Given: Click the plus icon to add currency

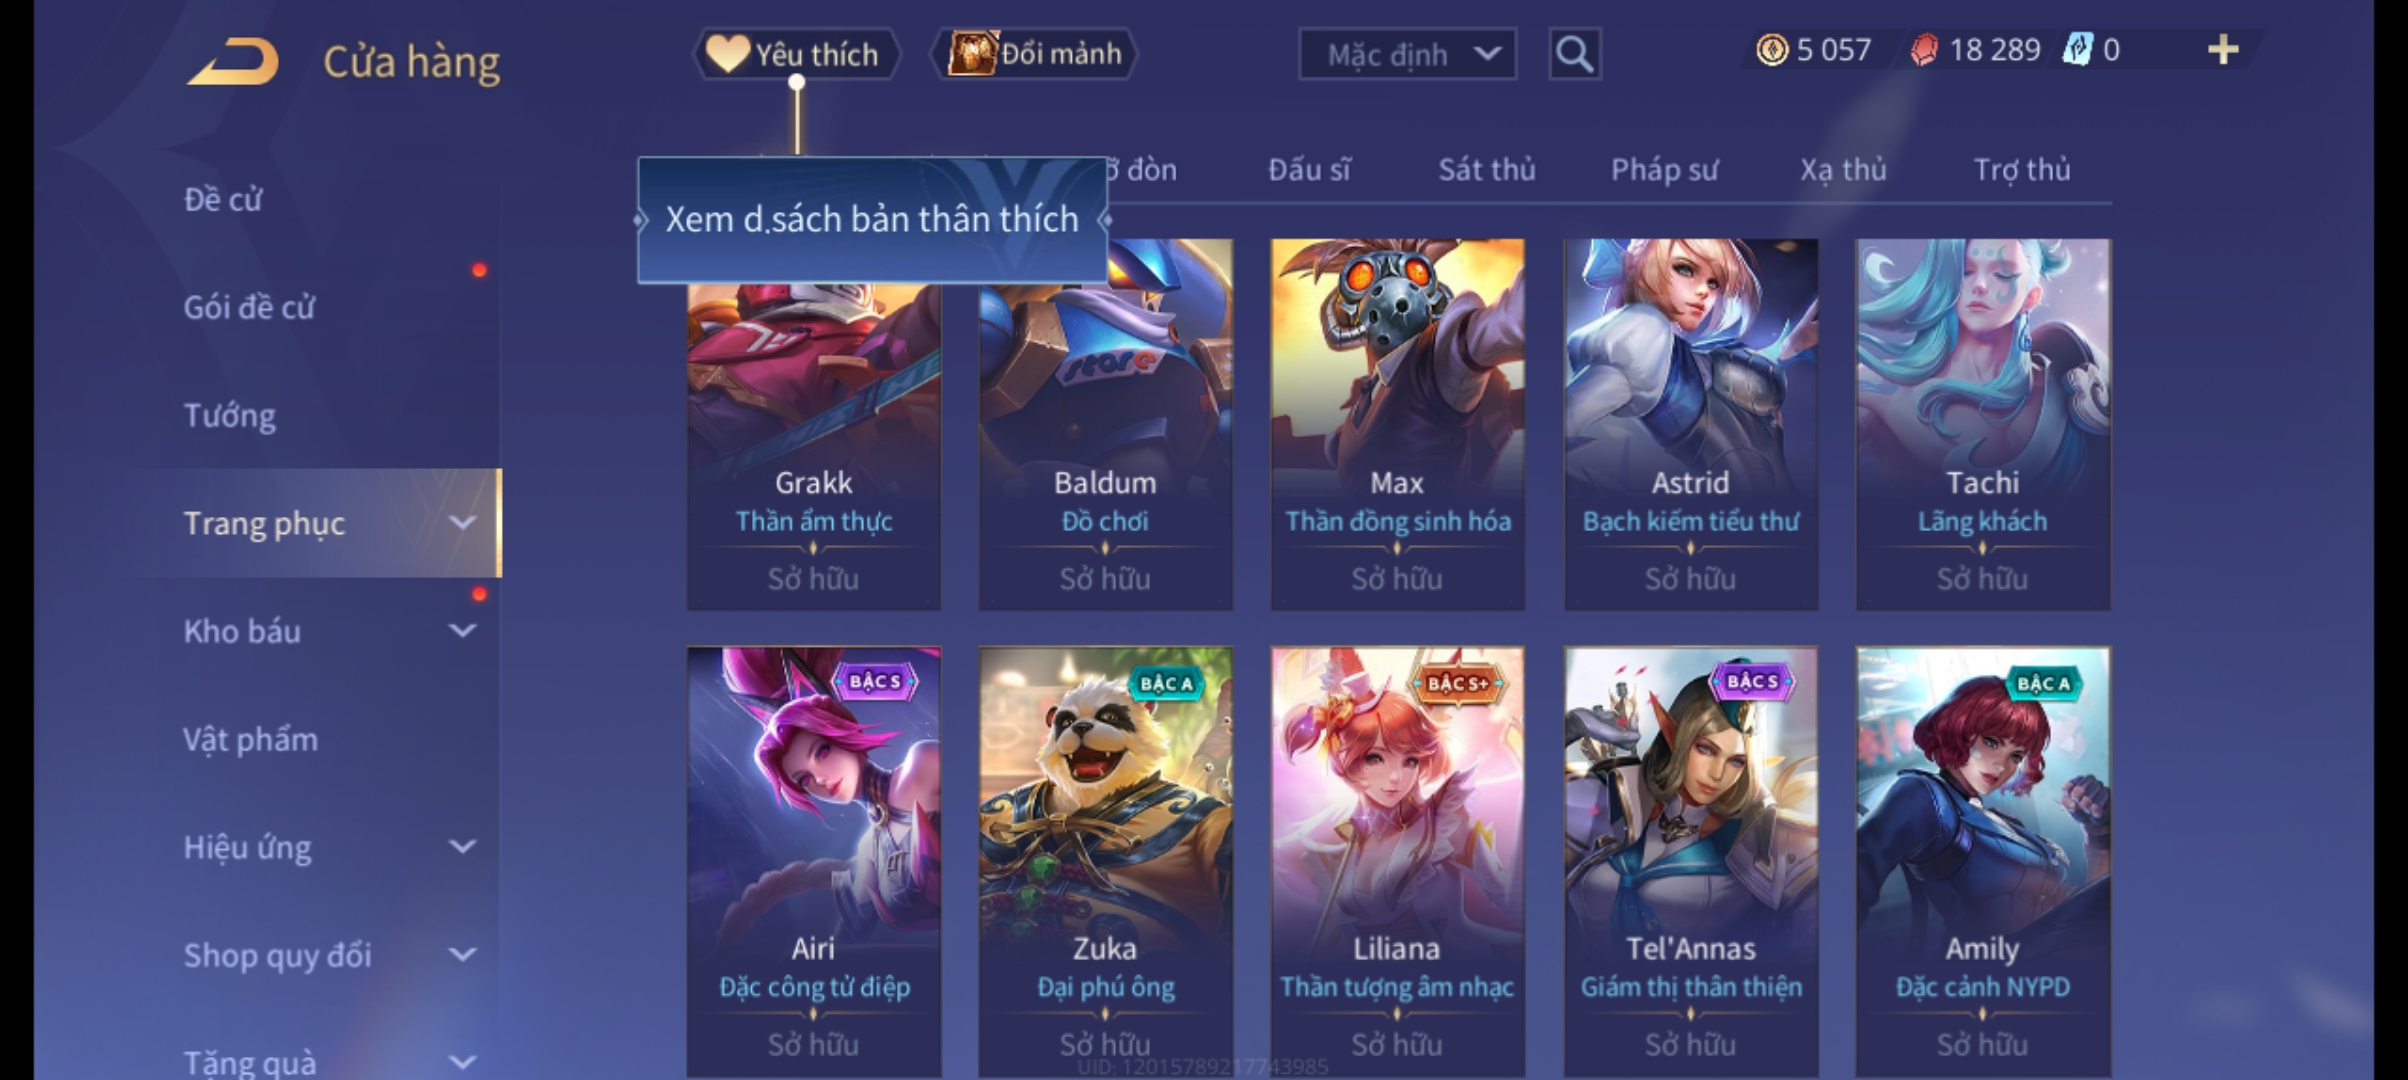Looking at the screenshot, I should click(2222, 50).
